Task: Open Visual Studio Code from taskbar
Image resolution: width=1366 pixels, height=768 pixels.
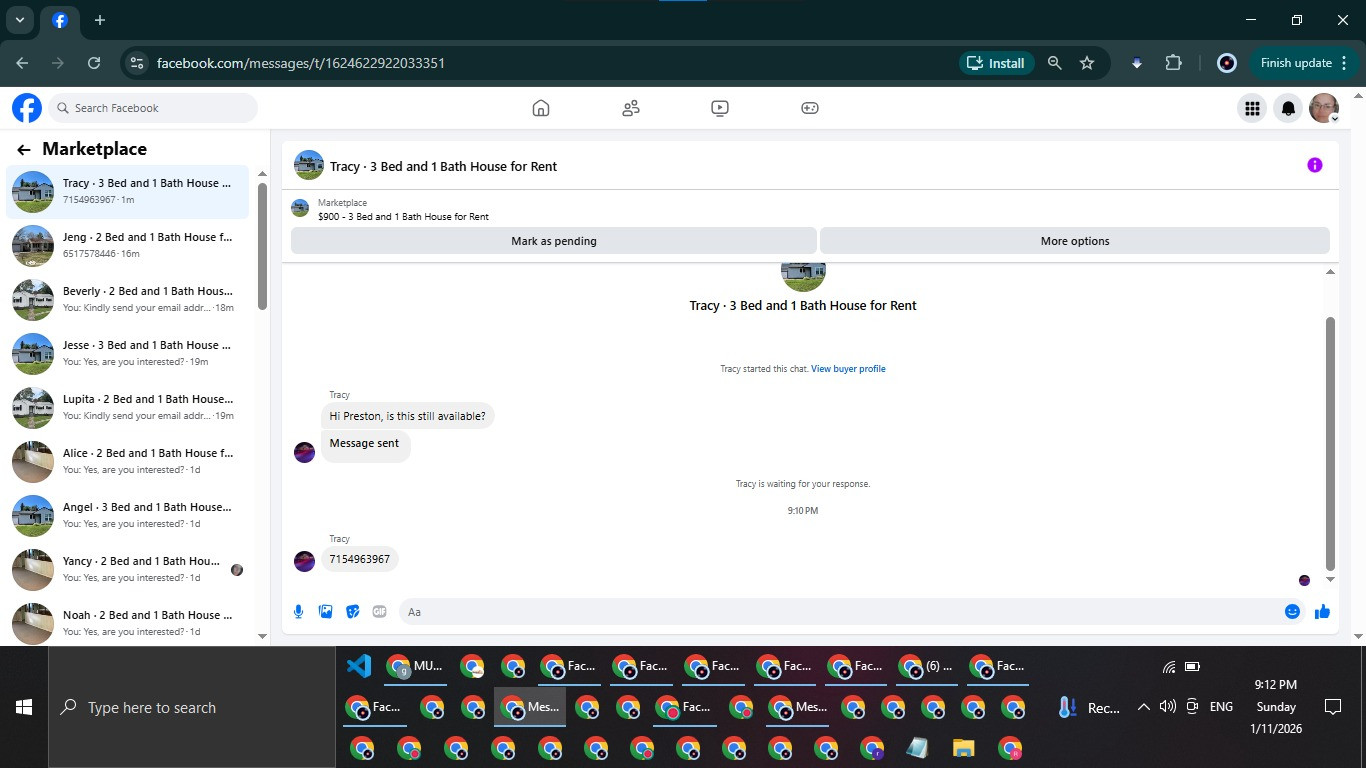Action: [358, 666]
